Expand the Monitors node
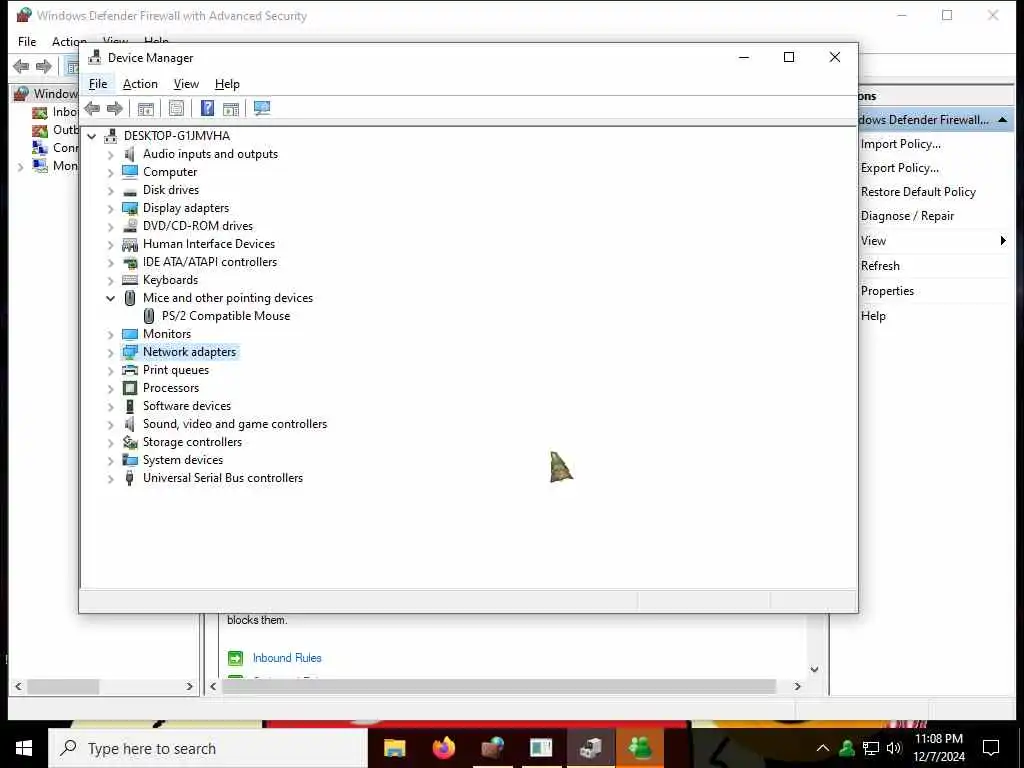The image size is (1024, 768). [110, 334]
